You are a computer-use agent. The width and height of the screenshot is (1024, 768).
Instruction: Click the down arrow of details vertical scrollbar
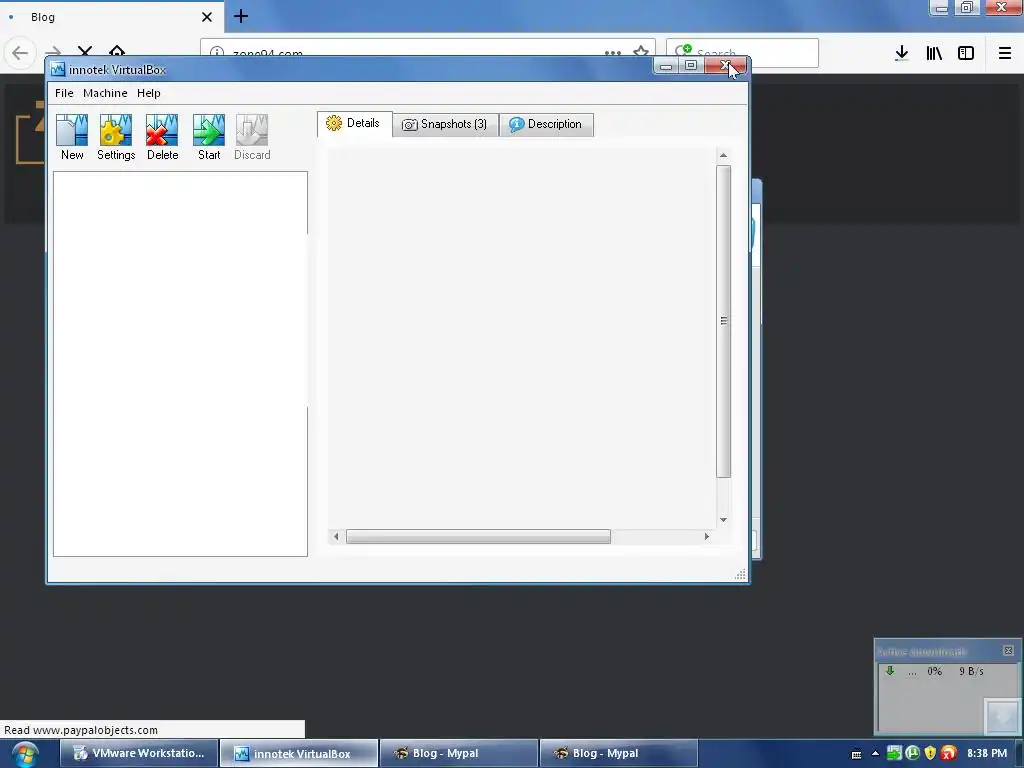723,520
